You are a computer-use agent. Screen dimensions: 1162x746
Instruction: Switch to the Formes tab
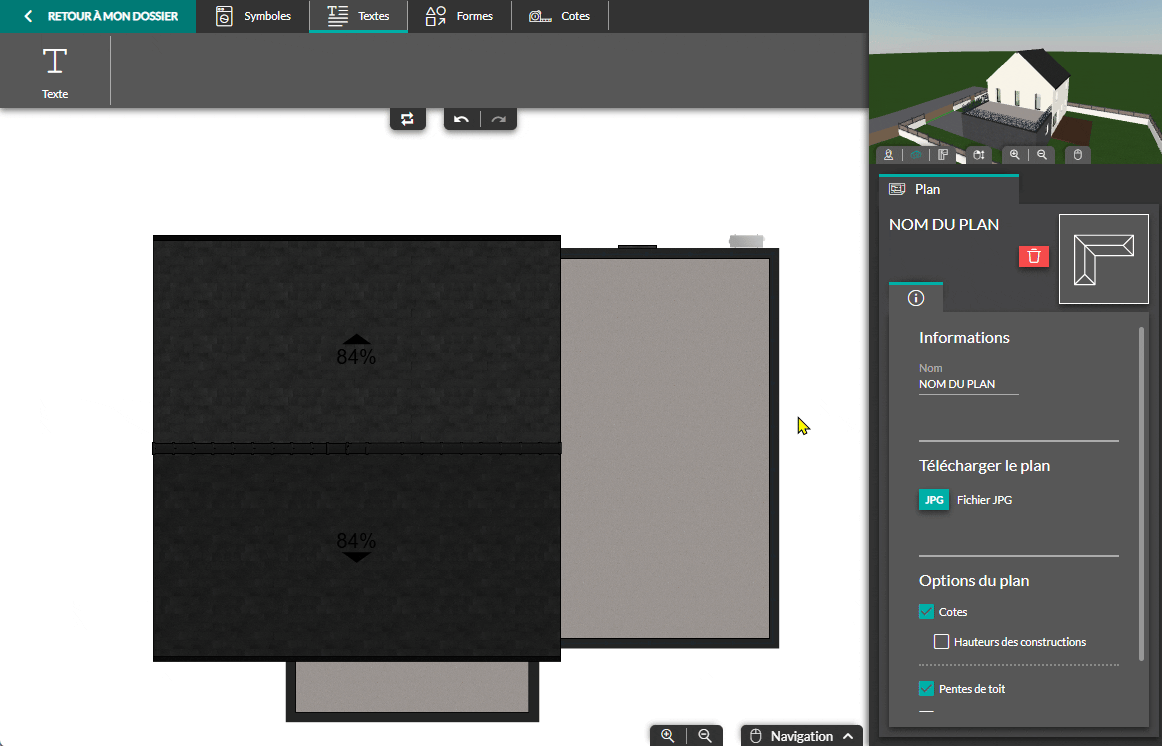459,16
